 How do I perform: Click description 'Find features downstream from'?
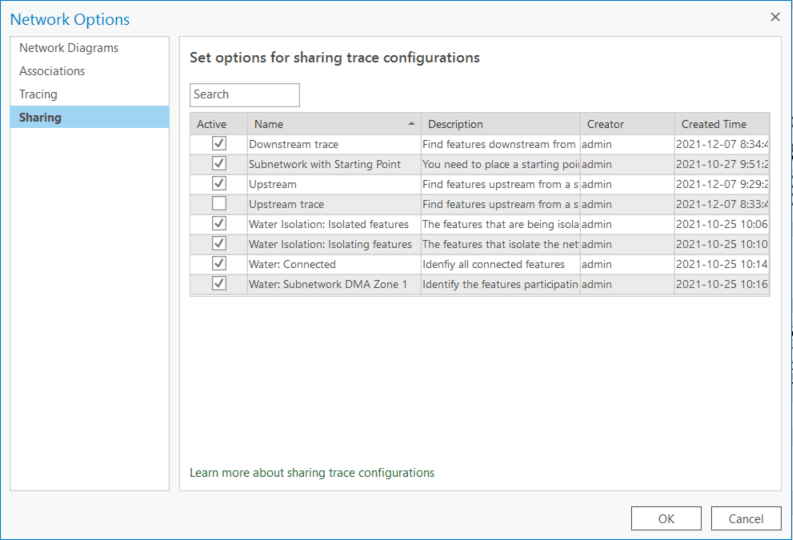click(499, 144)
